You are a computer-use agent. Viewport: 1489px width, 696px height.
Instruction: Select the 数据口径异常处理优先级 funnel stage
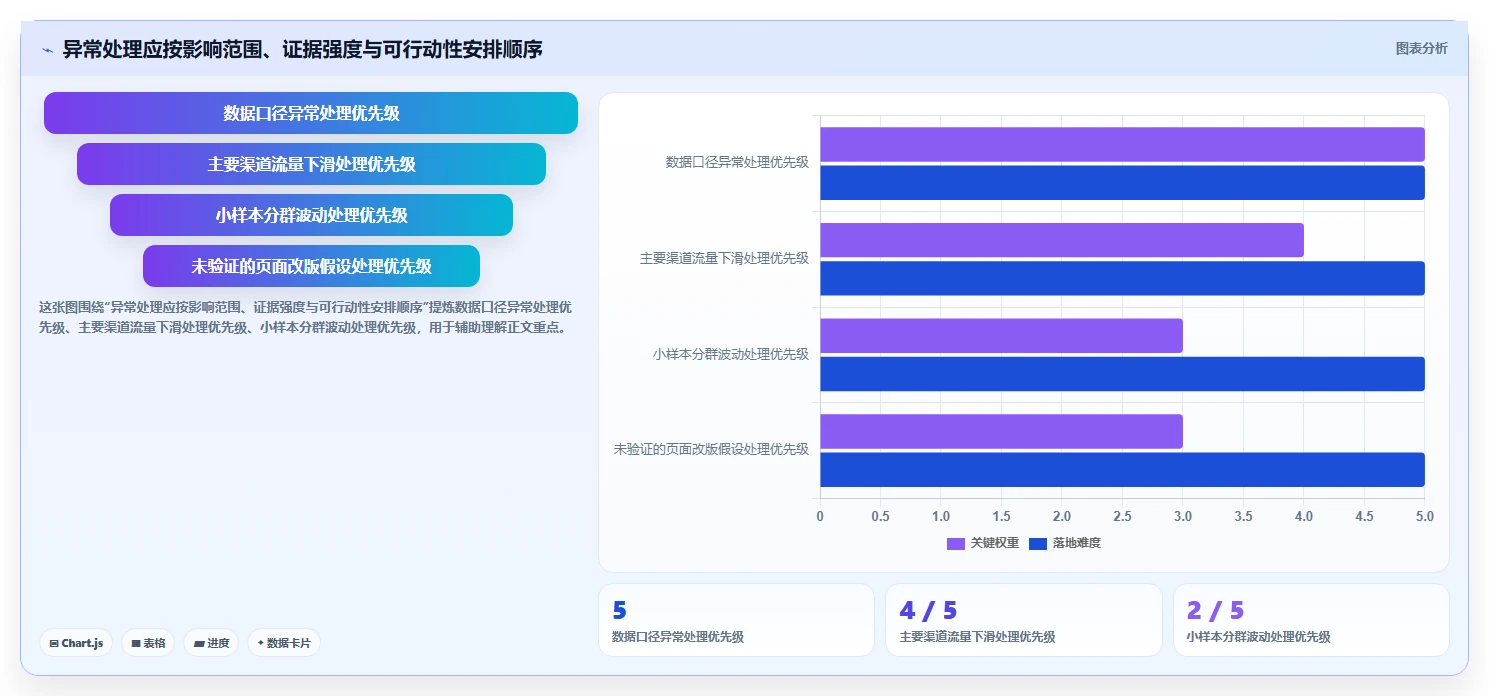[311, 113]
